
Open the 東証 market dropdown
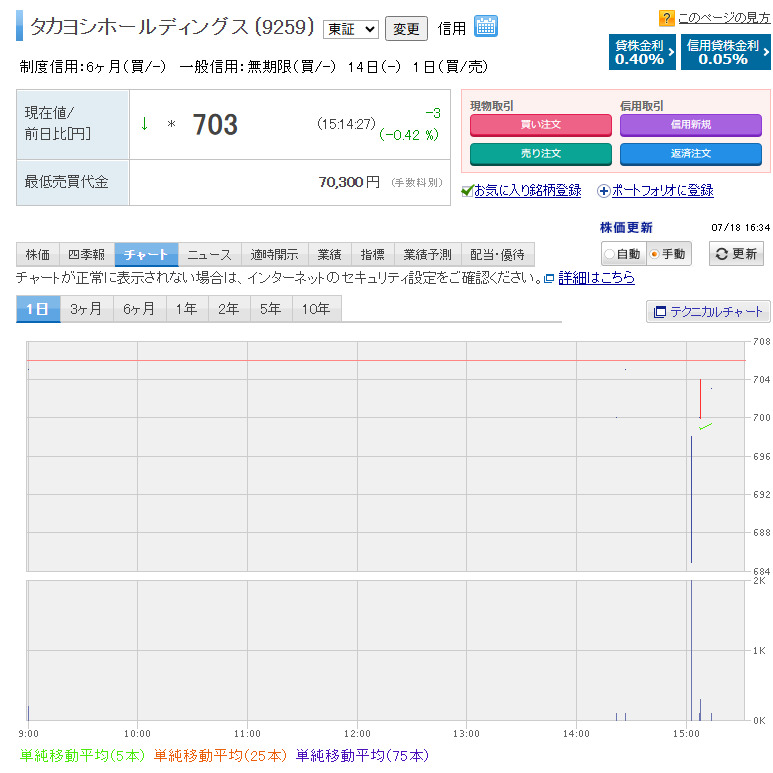[351, 30]
